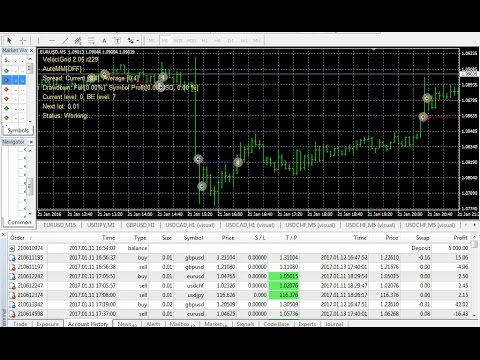Screen dimensions: 480x360
Task: Open the Arrows tool dropdown arrow
Action: point(138,41)
